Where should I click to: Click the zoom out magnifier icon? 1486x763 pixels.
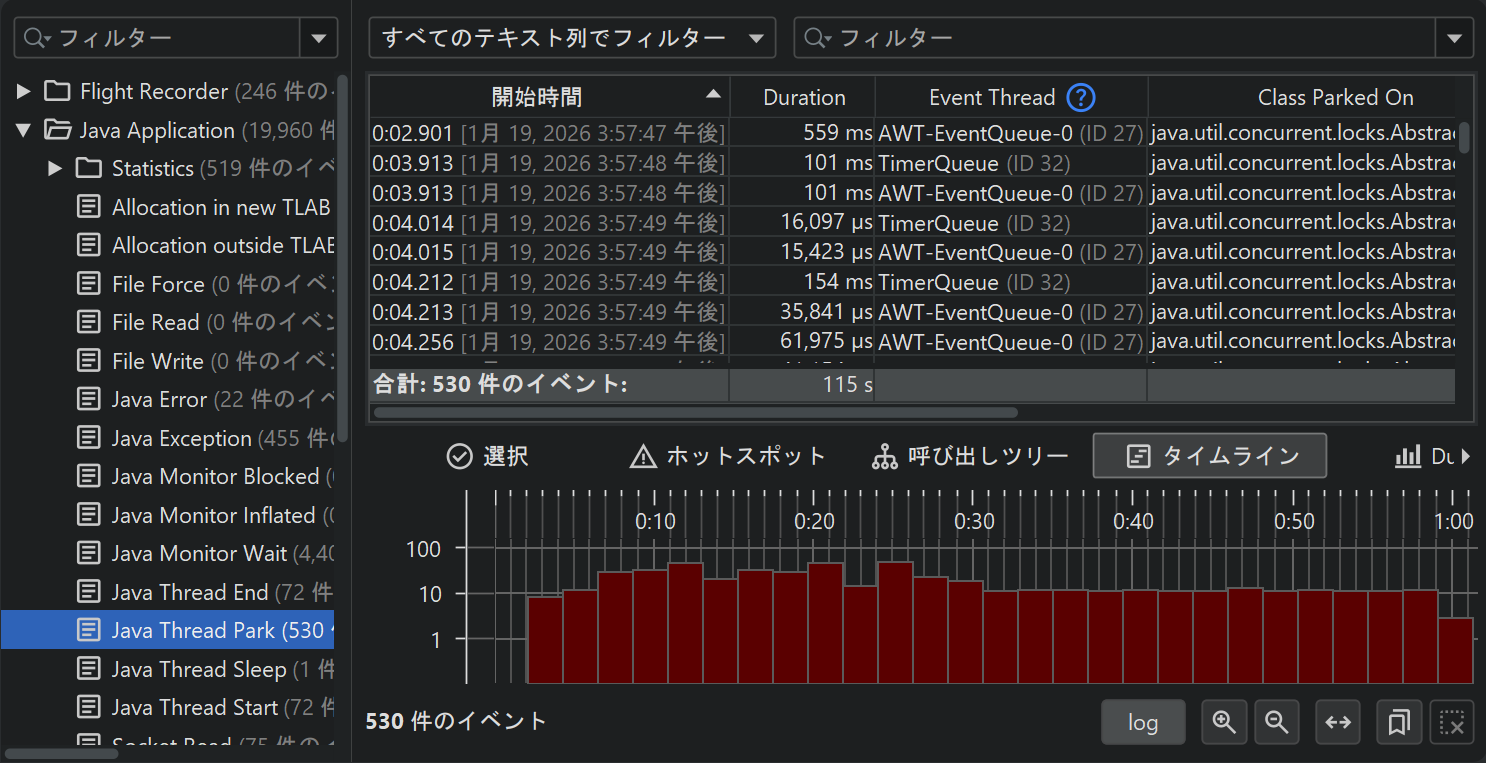[1276, 722]
